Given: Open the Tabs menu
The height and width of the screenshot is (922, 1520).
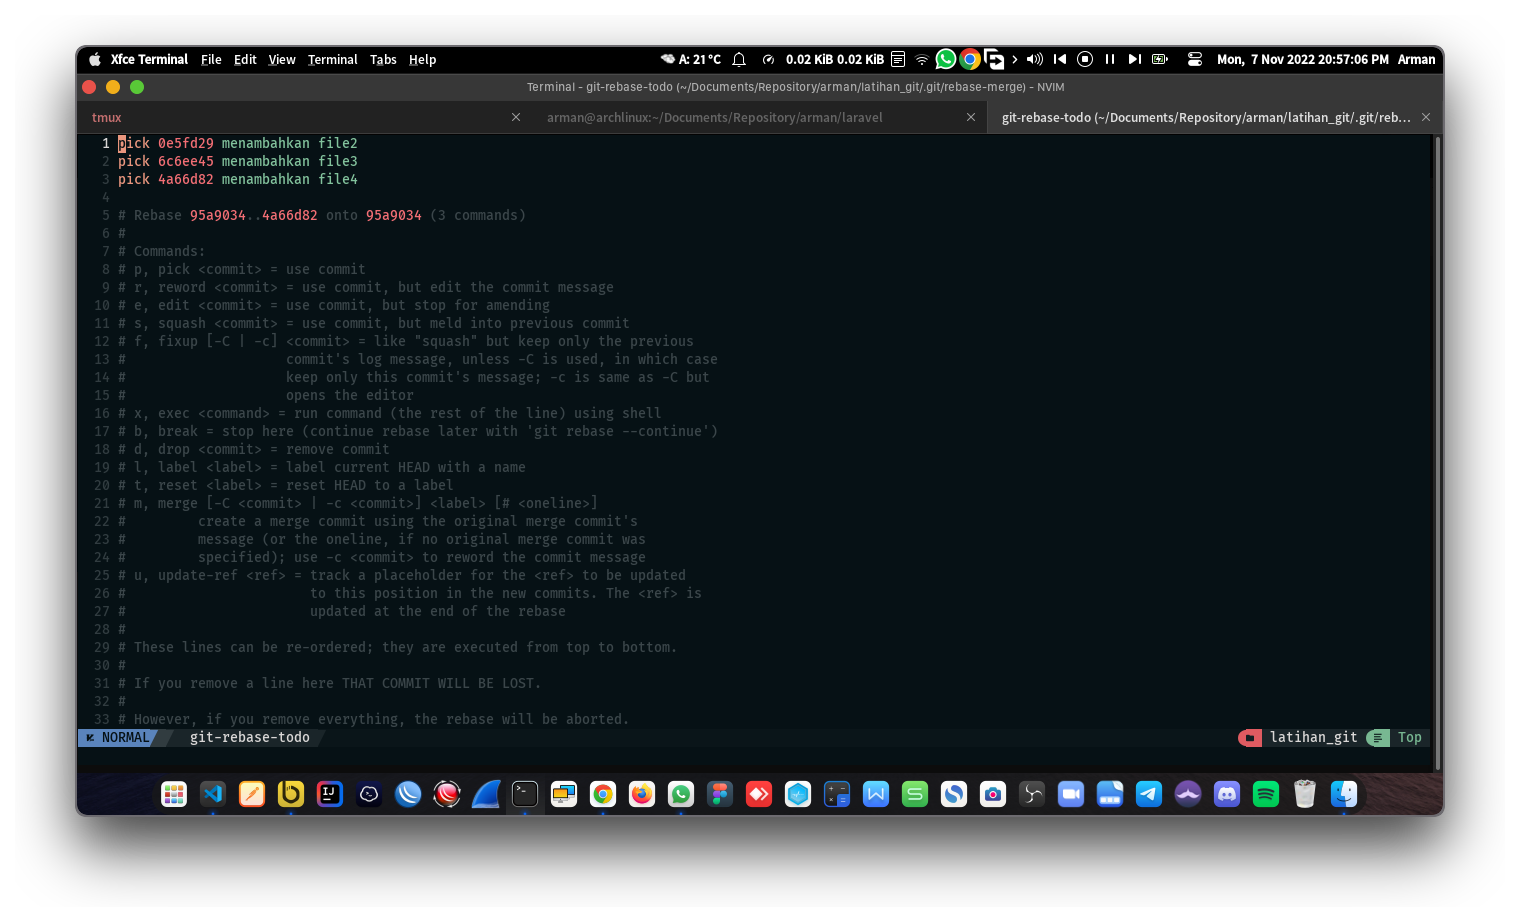Looking at the screenshot, I should [383, 59].
